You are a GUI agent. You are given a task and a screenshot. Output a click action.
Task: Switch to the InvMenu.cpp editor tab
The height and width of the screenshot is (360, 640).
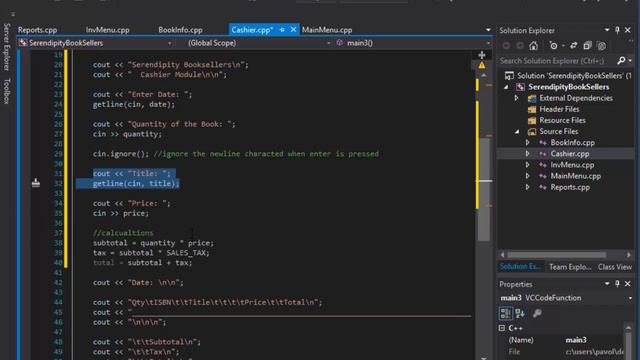click(x=108, y=30)
